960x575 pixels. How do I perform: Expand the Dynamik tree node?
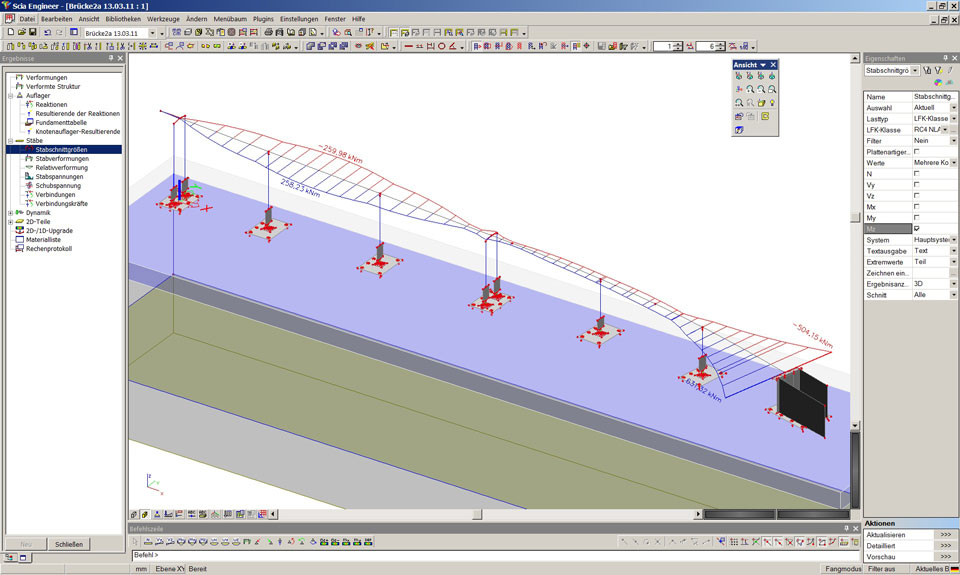10,212
